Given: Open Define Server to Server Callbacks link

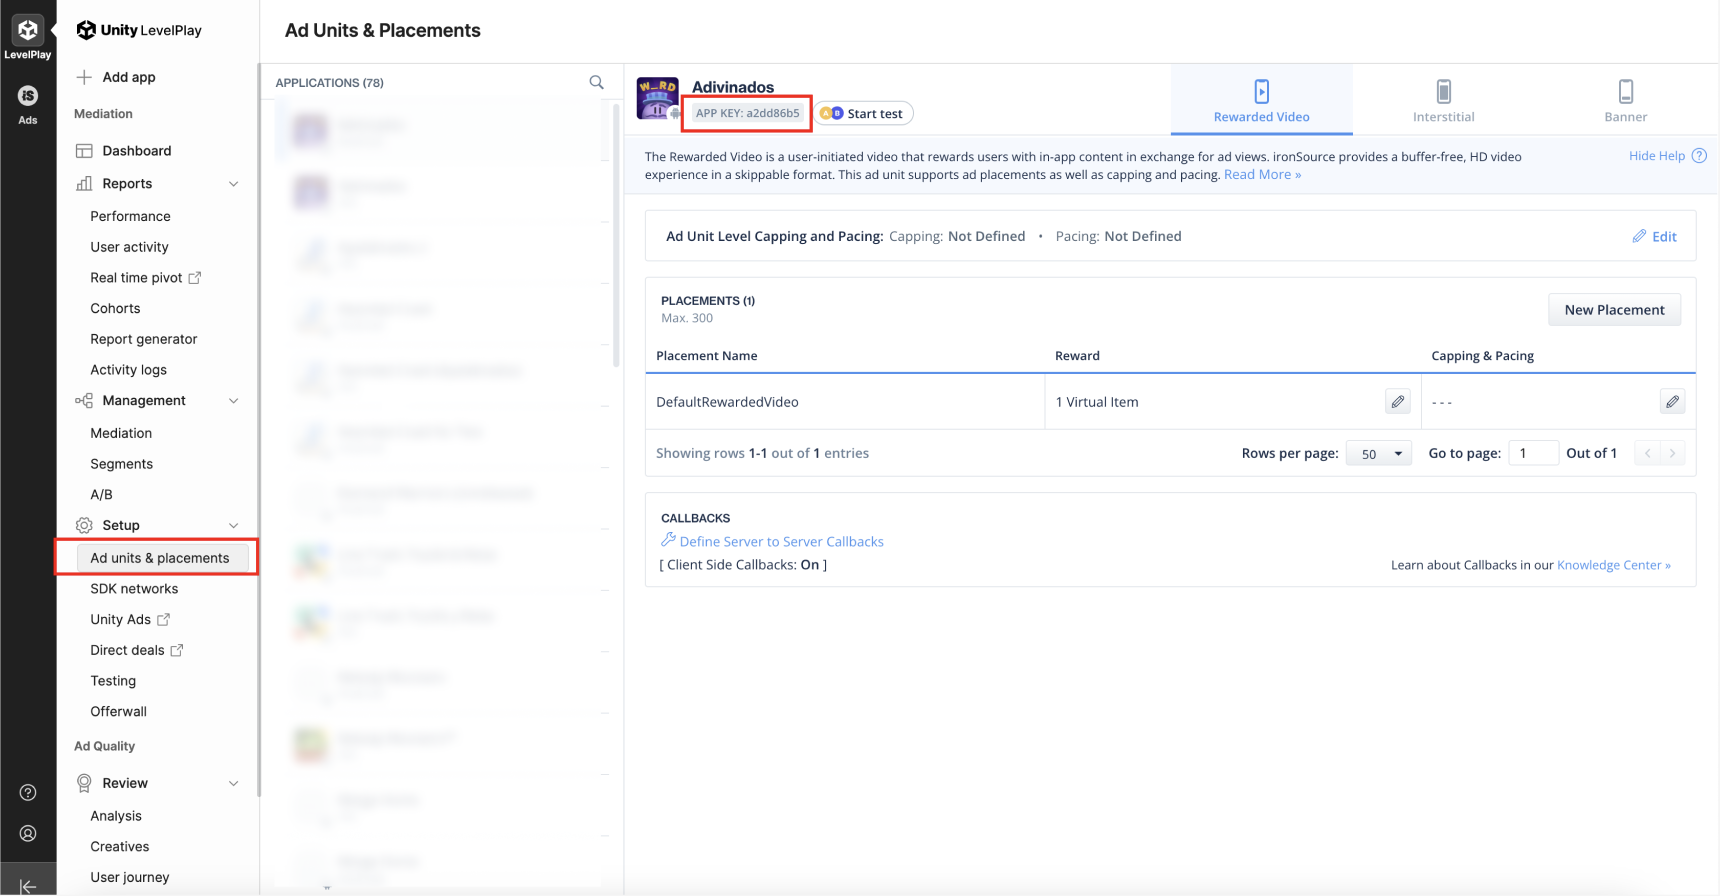Looking at the screenshot, I should tap(781, 542).
